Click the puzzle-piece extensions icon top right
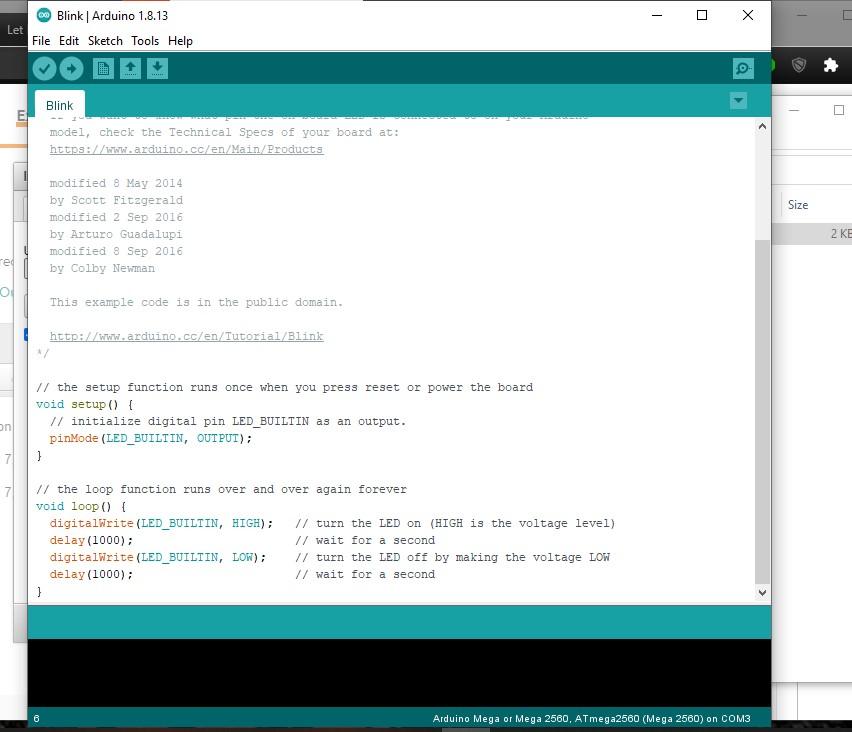Image resolution: width=852 pixels, height=732 pixels. [x=831, y=64]
